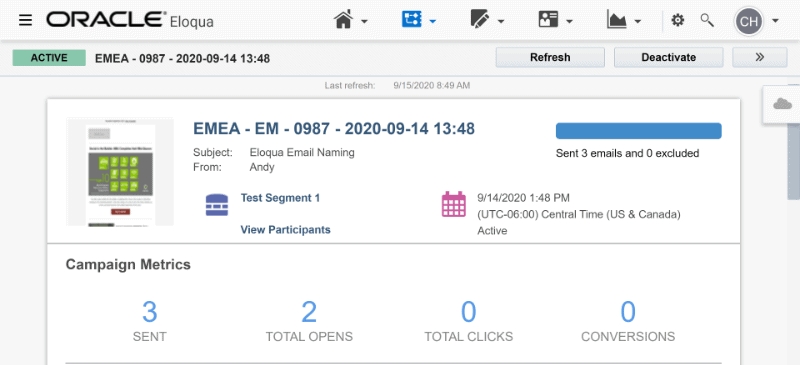Click the blue send progress bar

click(638, 131)
